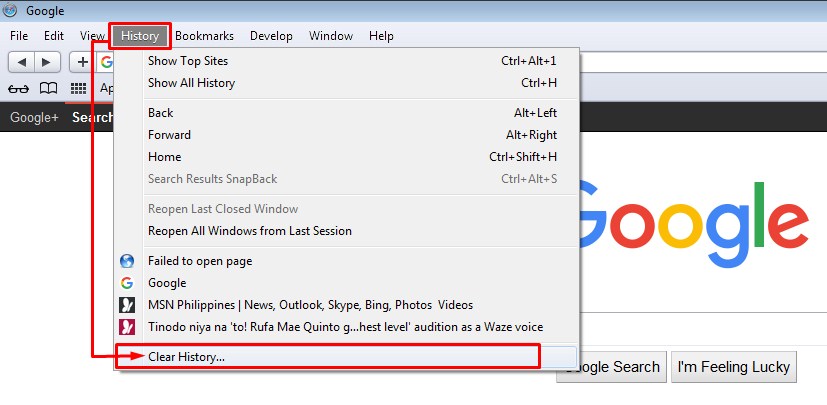Click the MSN Philippines entry's icon

pyautogui.click(x=127, y=305)
